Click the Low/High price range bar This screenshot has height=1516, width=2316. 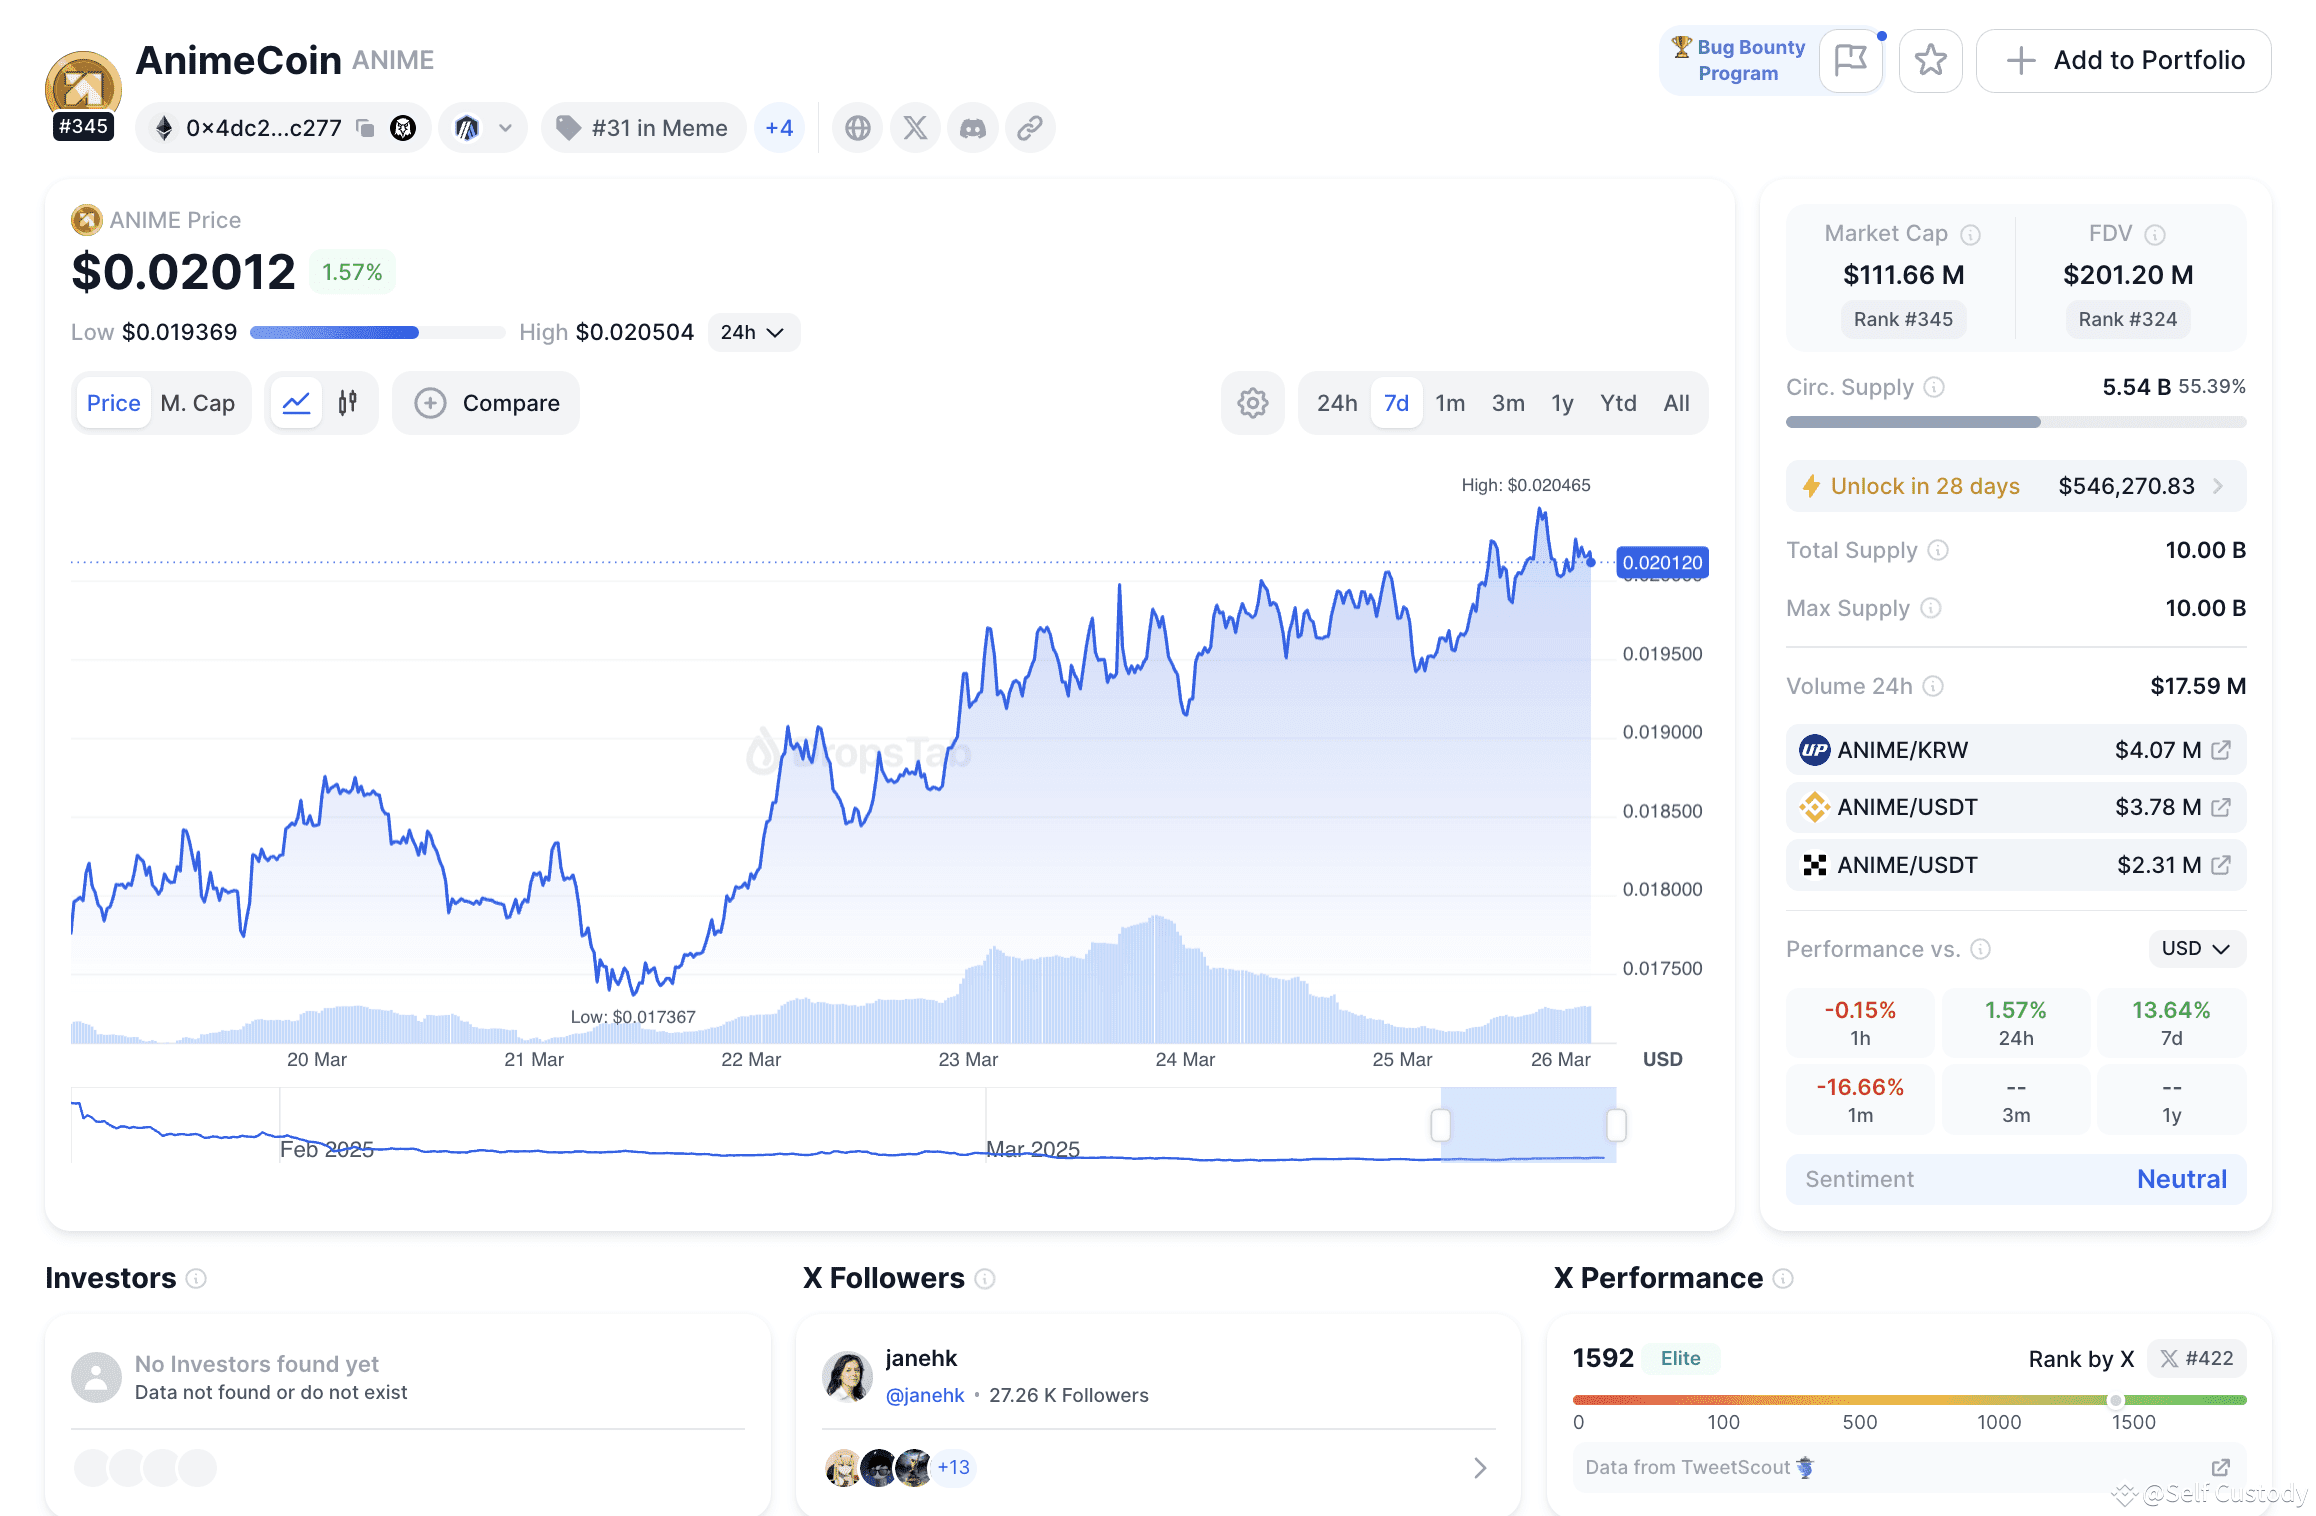(378, 332)
